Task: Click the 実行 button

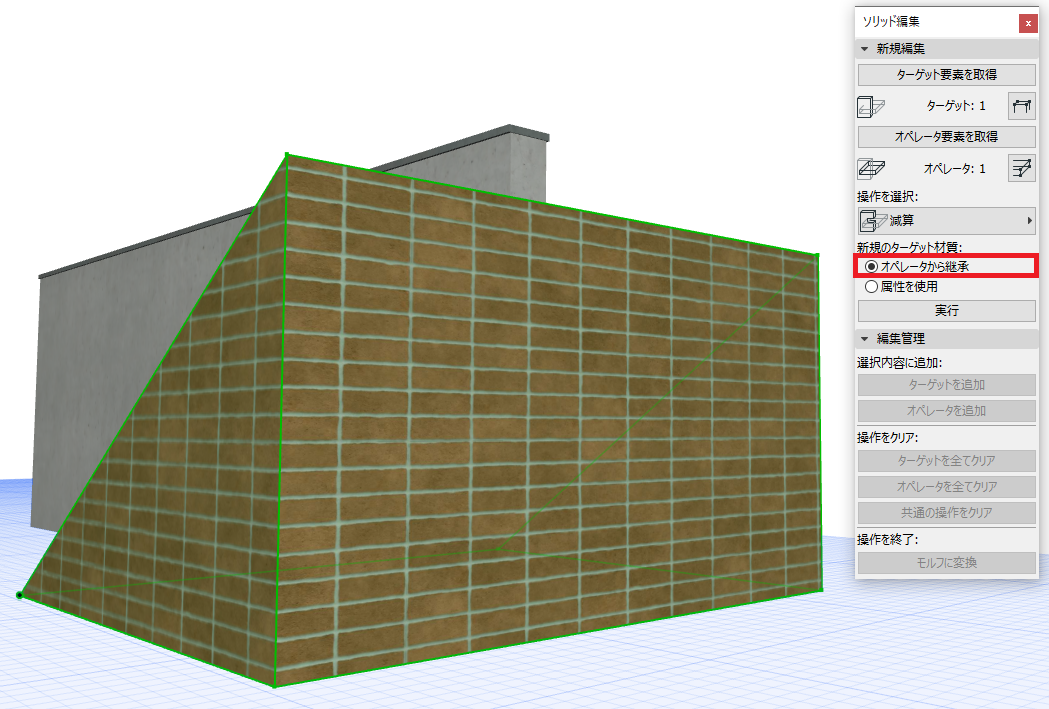Action: click(947, 310)
